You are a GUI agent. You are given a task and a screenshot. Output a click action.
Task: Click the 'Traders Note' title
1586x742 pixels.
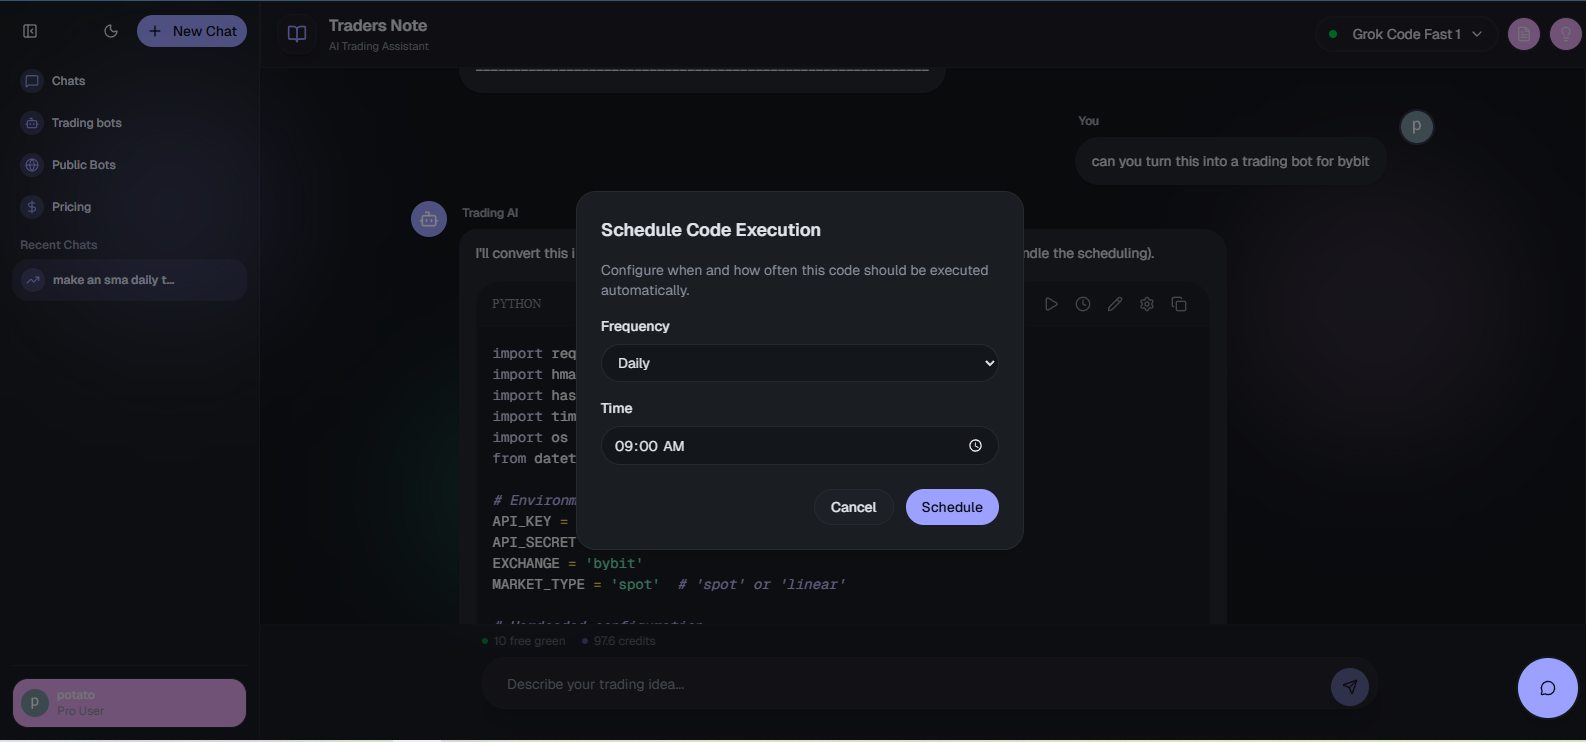[x=378, y=26]
